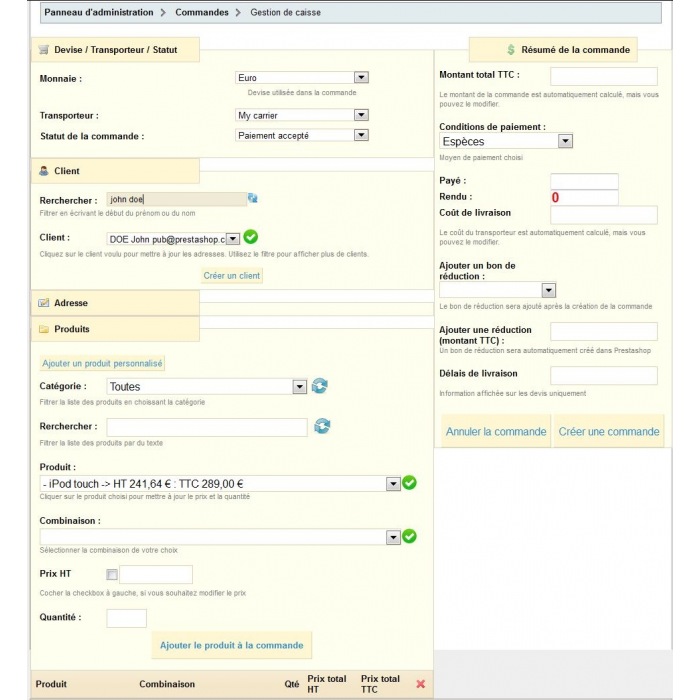
Task: Open the Combinaison dropdown
Action: tap(220, 537)
